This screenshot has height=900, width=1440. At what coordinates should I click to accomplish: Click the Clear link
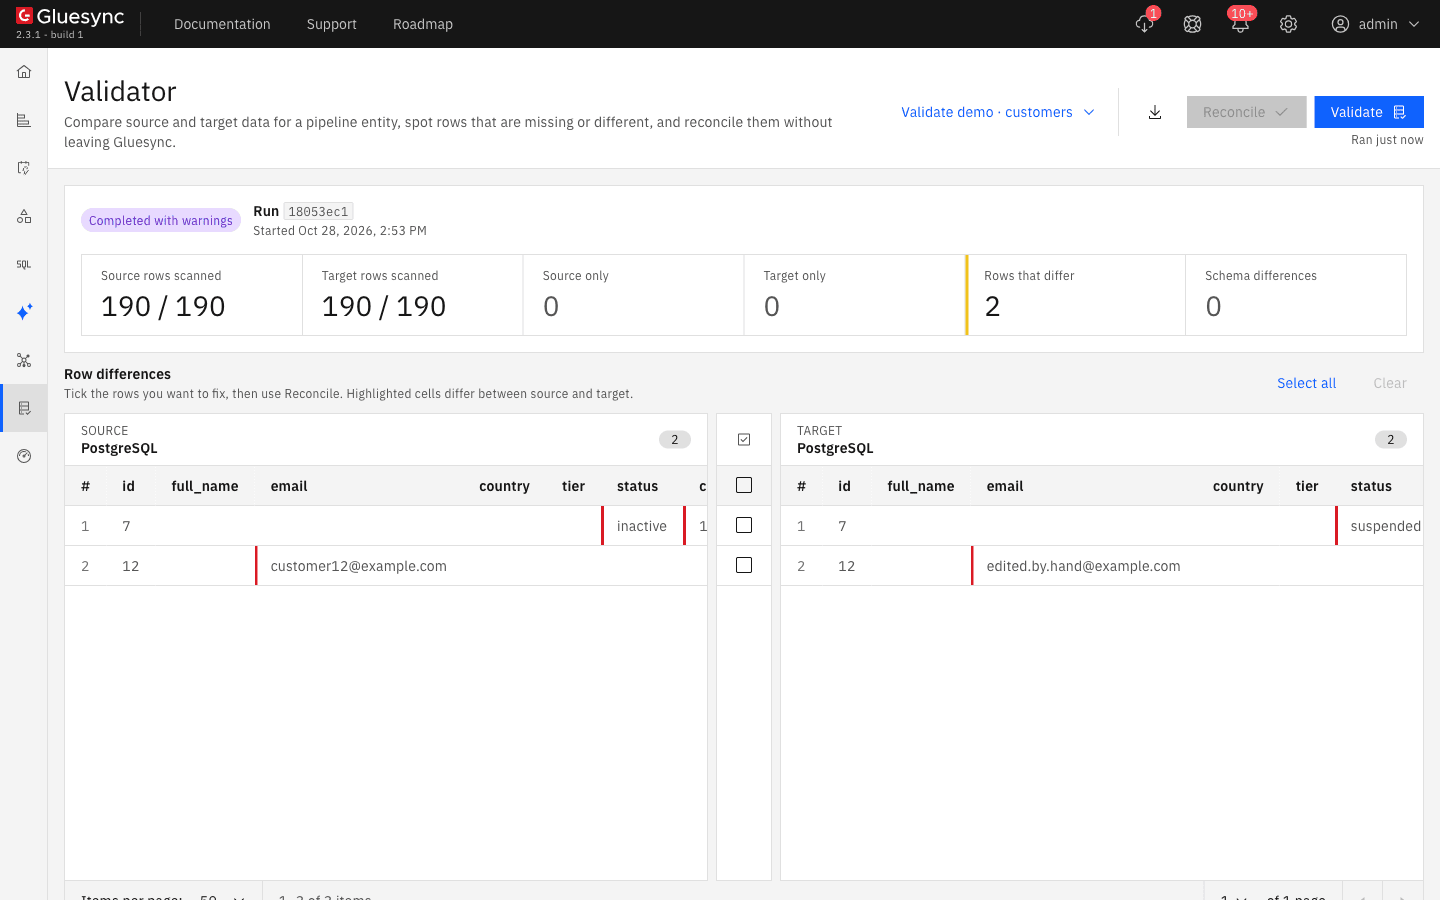pyautogui.click(x=1390, y=383)
